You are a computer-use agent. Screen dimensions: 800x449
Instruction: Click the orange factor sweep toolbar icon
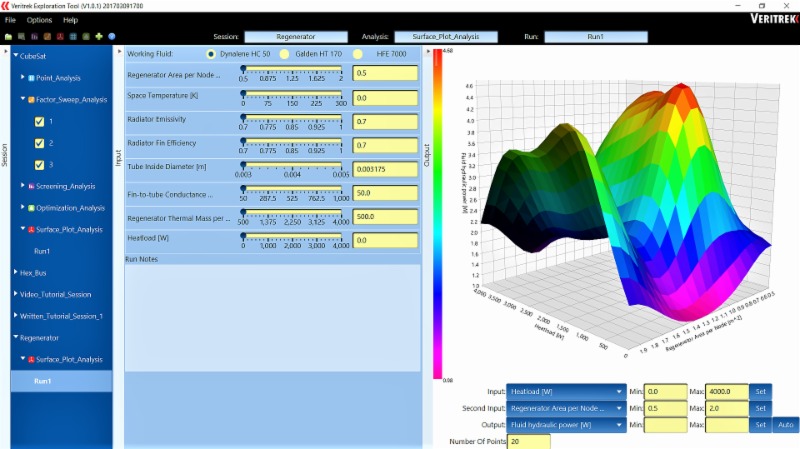(x=47, y=37)
